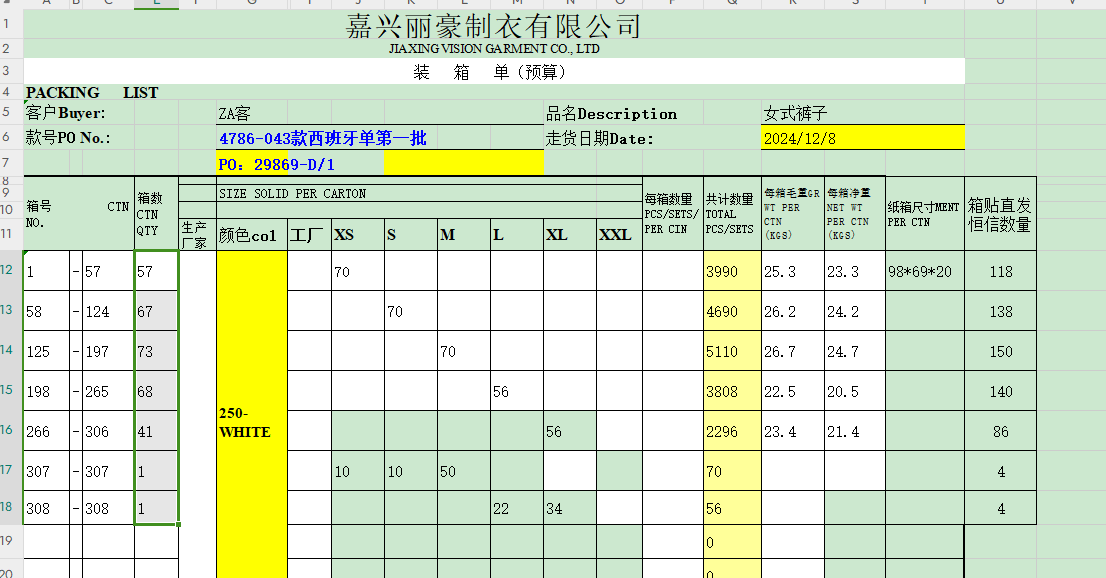Select the carton quantity cell showing 73
Image resolution: width=1106 pixels, height=578 pixels.
pos(156,351)
